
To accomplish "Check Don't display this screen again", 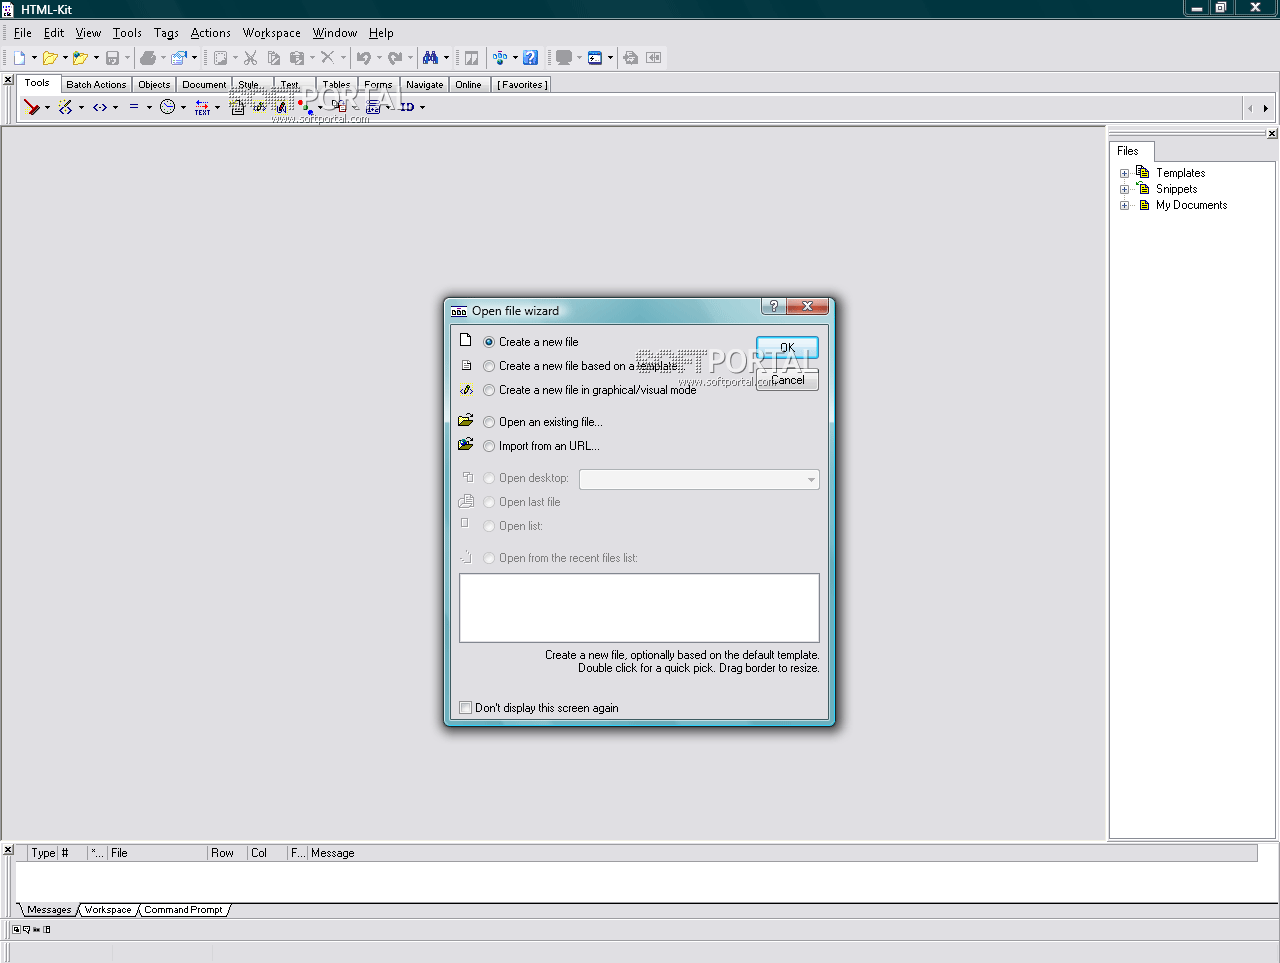I will (x=465, y=708).
